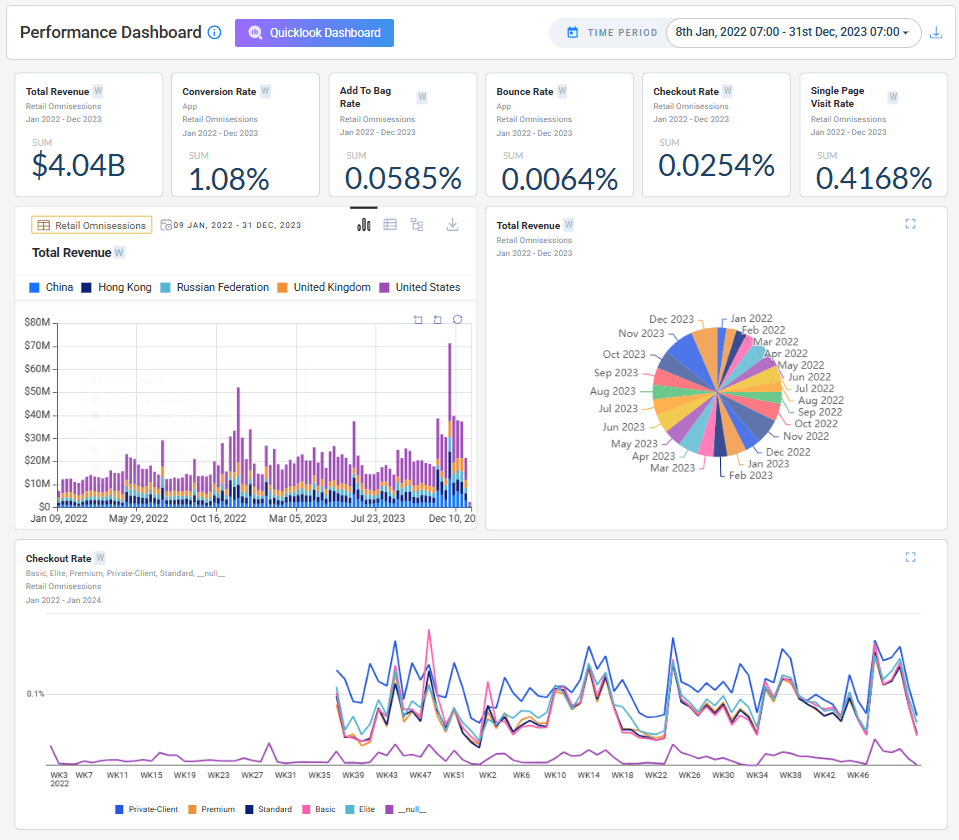The height and width of the screenshot is (840, 959).
Task: Click the tallest purple bar near Dec 2023
Action: (x=450, y=381)
